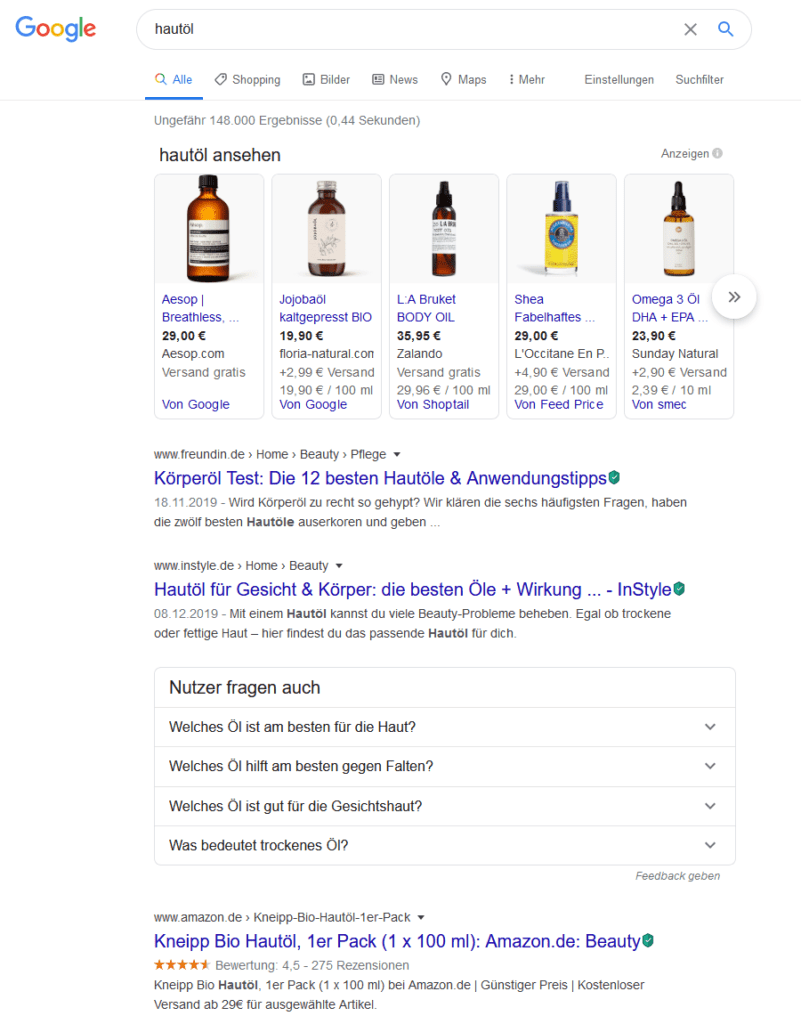Click the 23,90 € price
The width and height of the screenshot is (801, 1024).
[653, 336]
